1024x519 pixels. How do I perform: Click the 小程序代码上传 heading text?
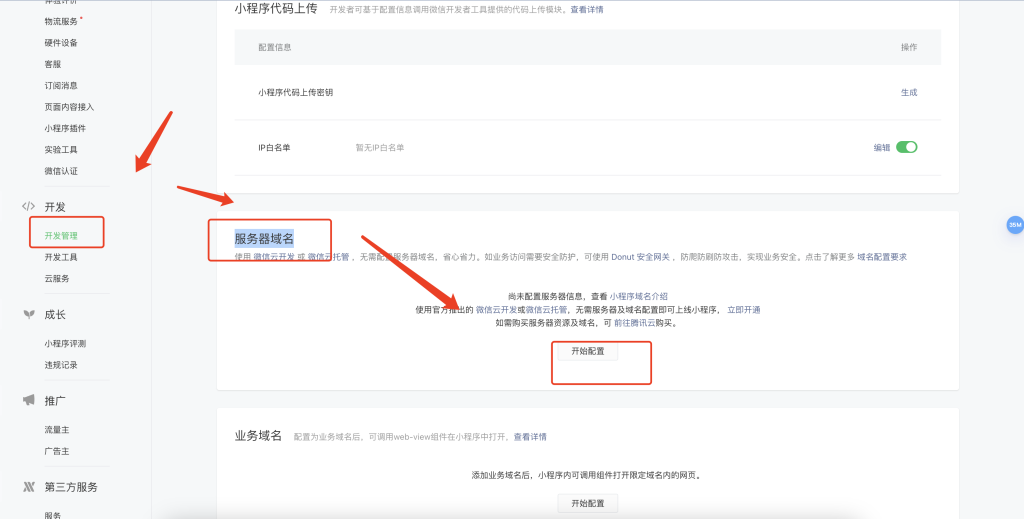(276, 8)
